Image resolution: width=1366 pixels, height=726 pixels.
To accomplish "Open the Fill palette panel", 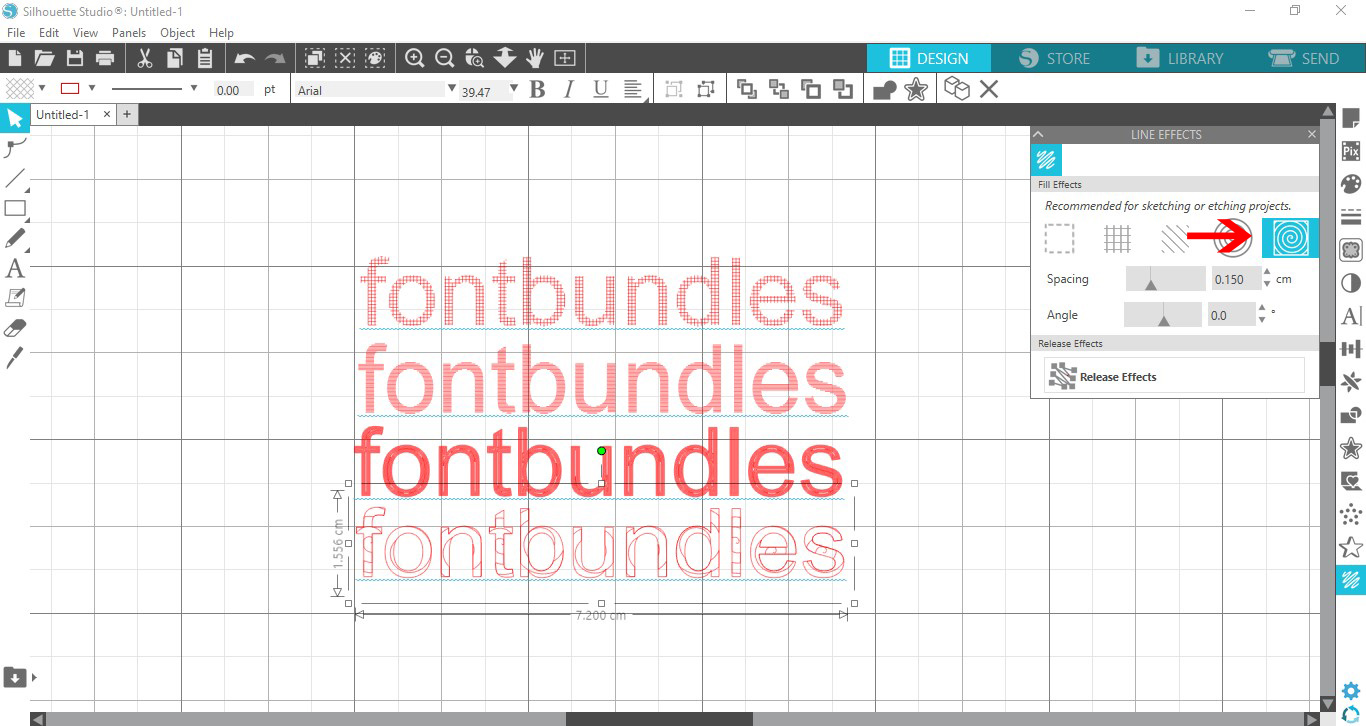I will coord(1351,184).
